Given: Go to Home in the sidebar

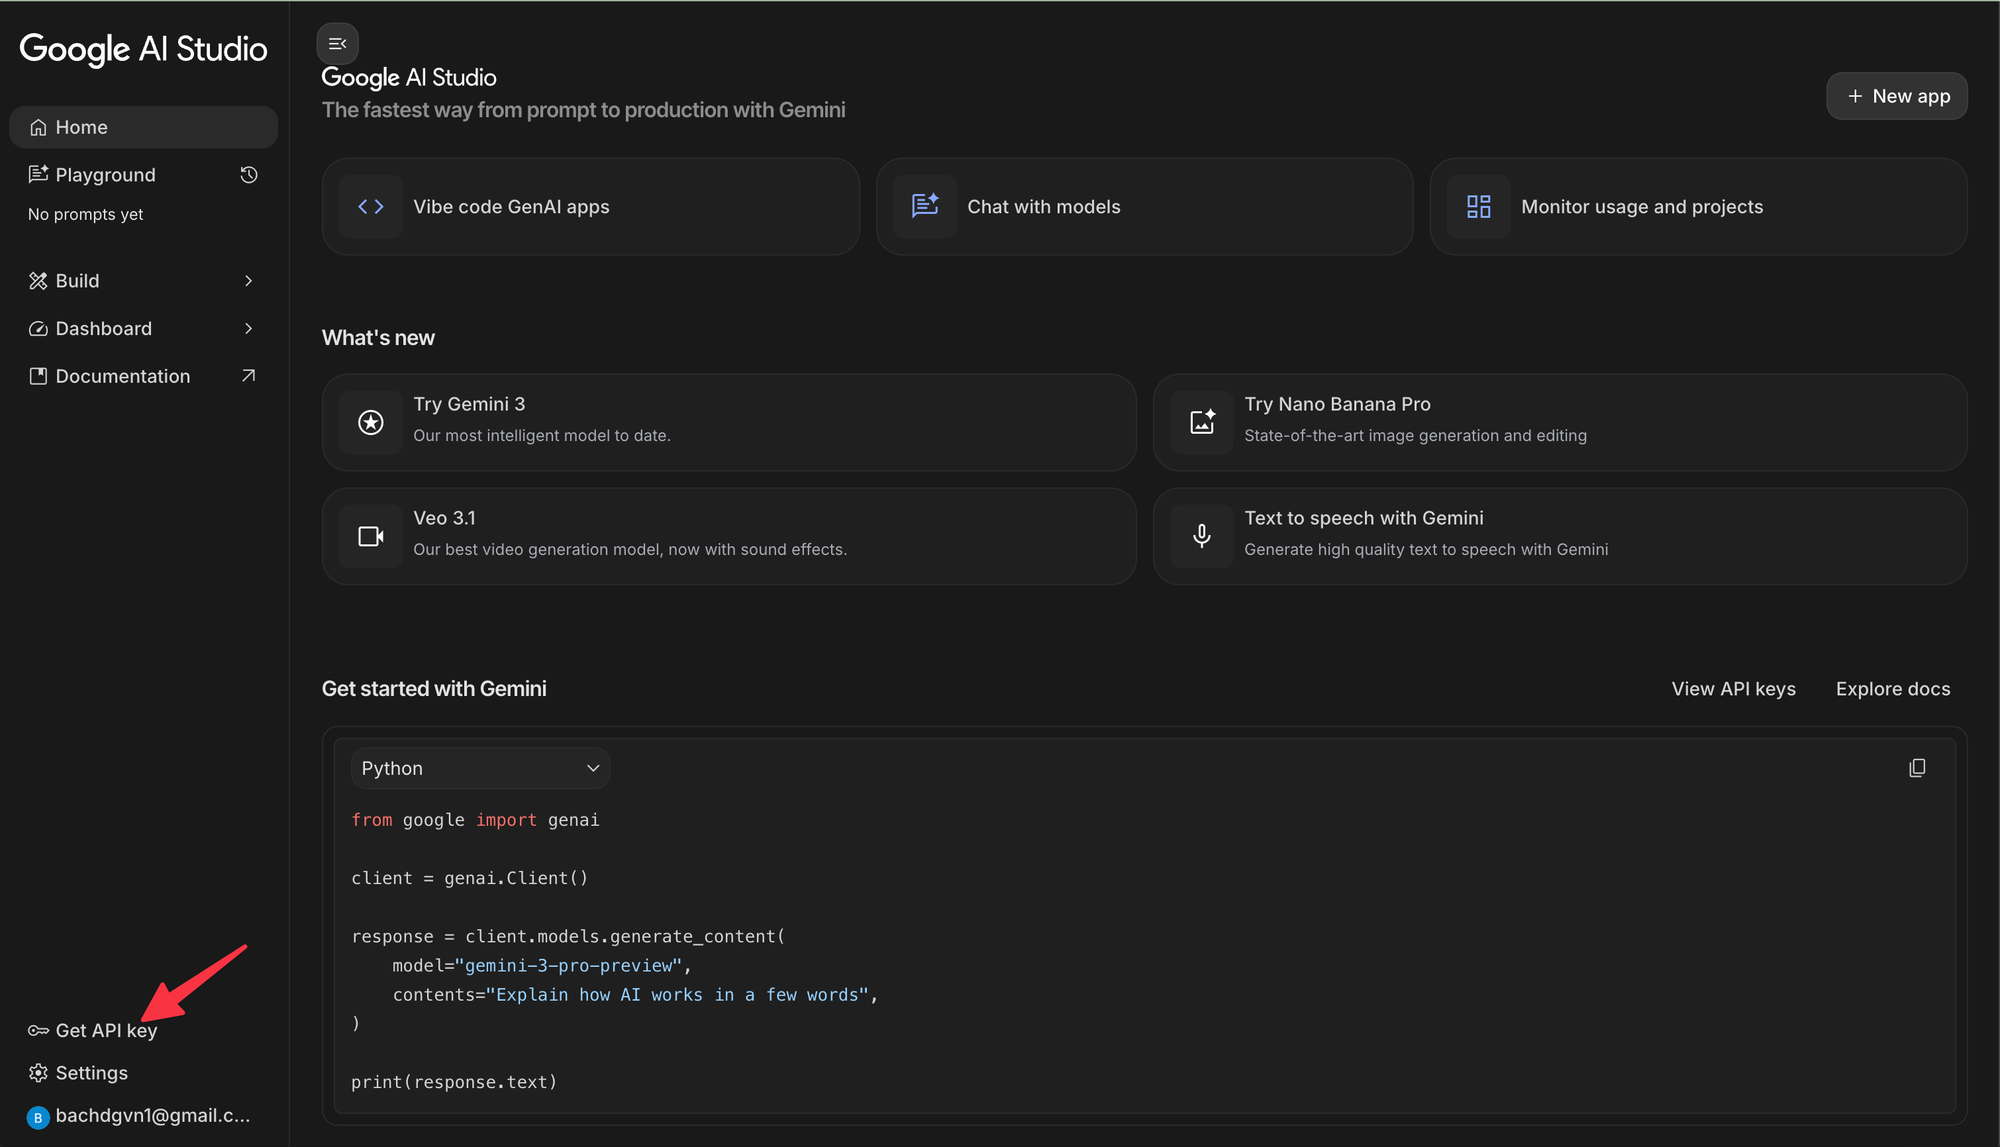Looking at the screenshot, I should click(82, 127).
